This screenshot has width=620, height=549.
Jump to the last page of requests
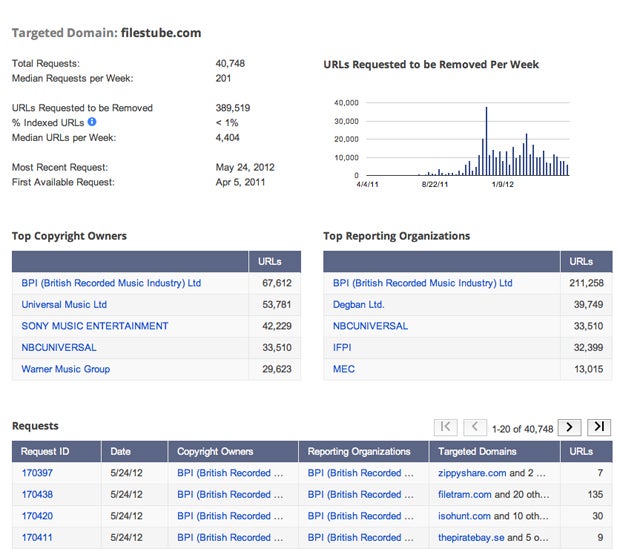coord(599,428)
